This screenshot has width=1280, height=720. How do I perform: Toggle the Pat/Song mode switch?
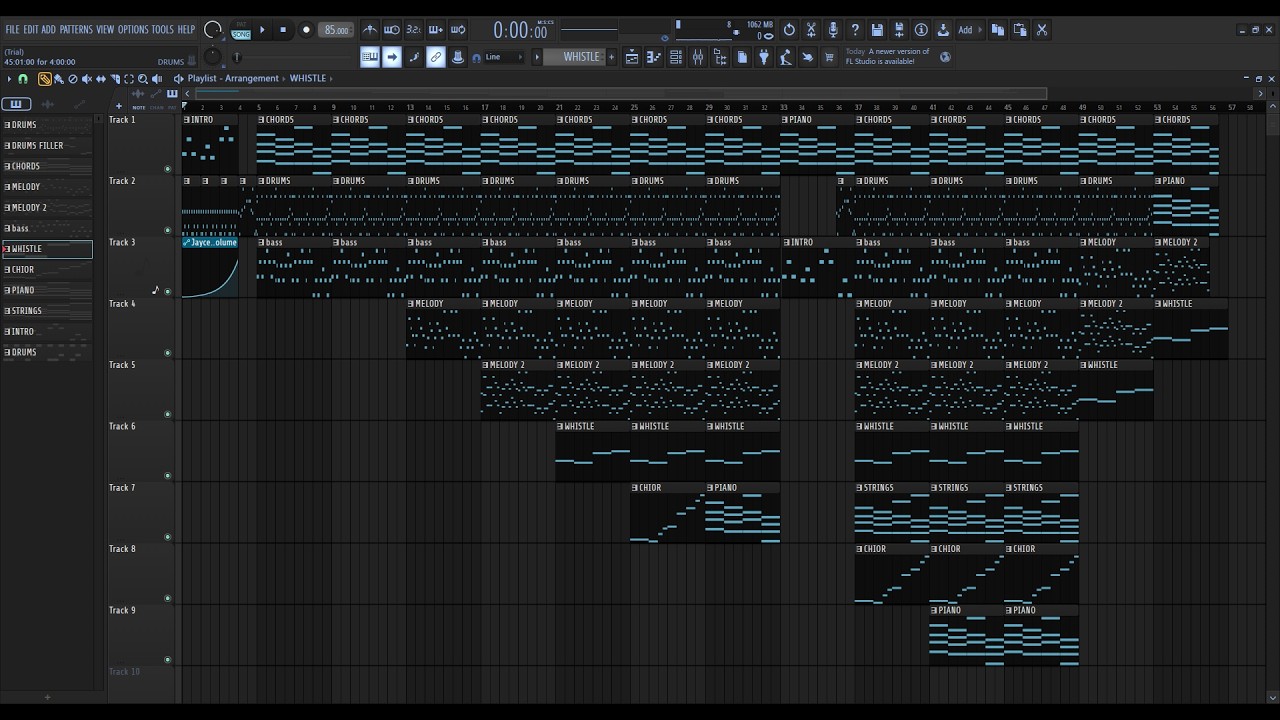[x=241, y=30]
